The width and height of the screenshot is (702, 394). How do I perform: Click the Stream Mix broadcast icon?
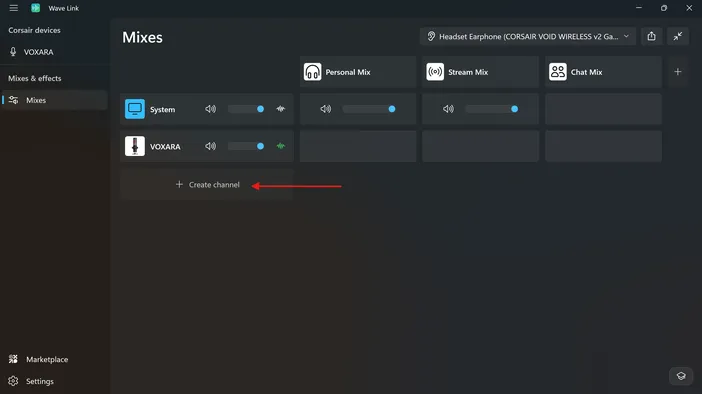[x=435, y=72]
